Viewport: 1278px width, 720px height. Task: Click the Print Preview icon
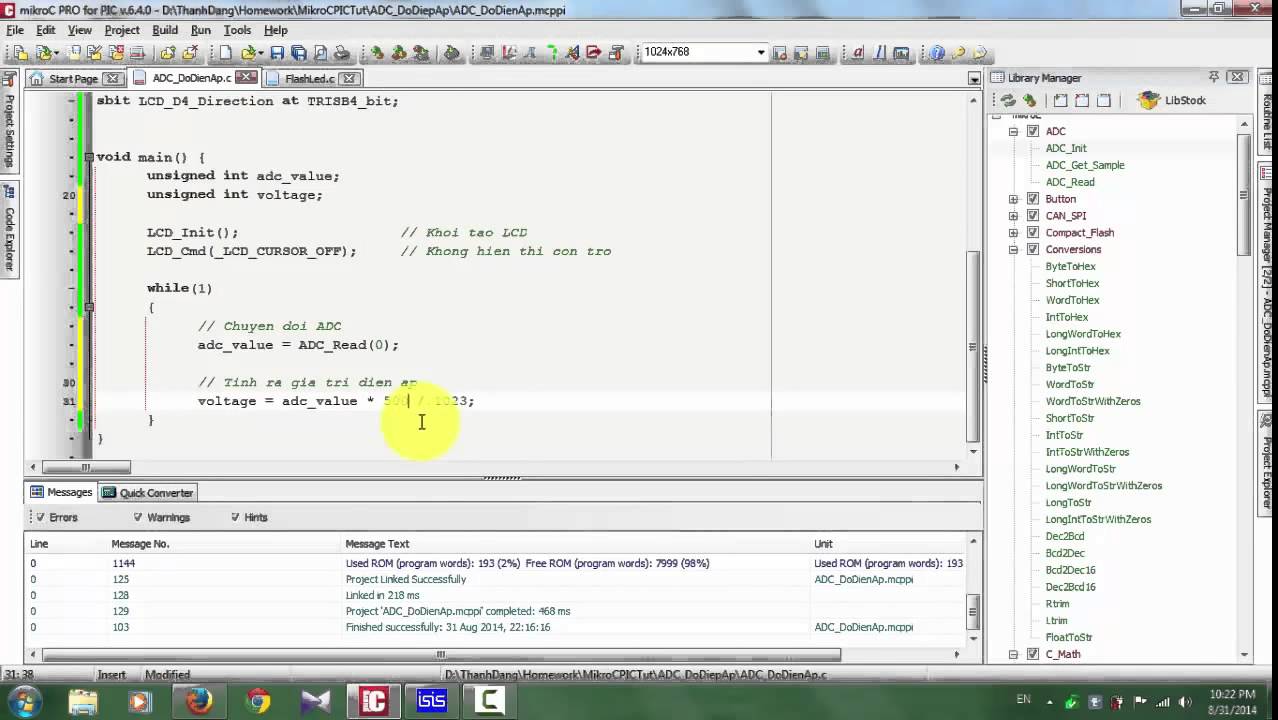point(320,53)
